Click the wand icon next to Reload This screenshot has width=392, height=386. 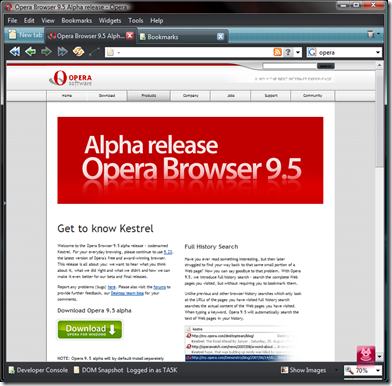(x=94, y=52)
